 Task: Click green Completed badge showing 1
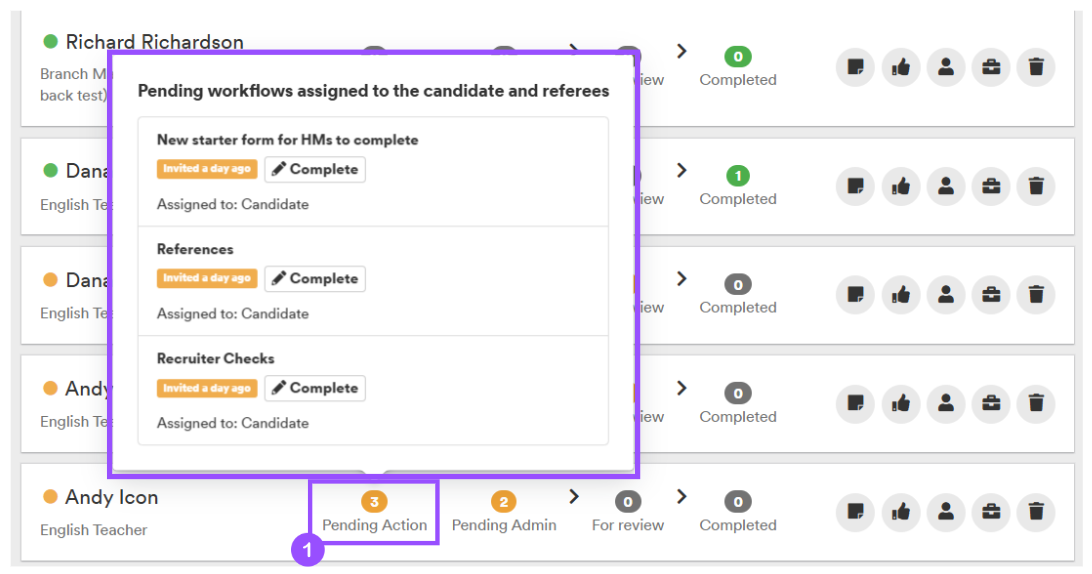[738, 176]
